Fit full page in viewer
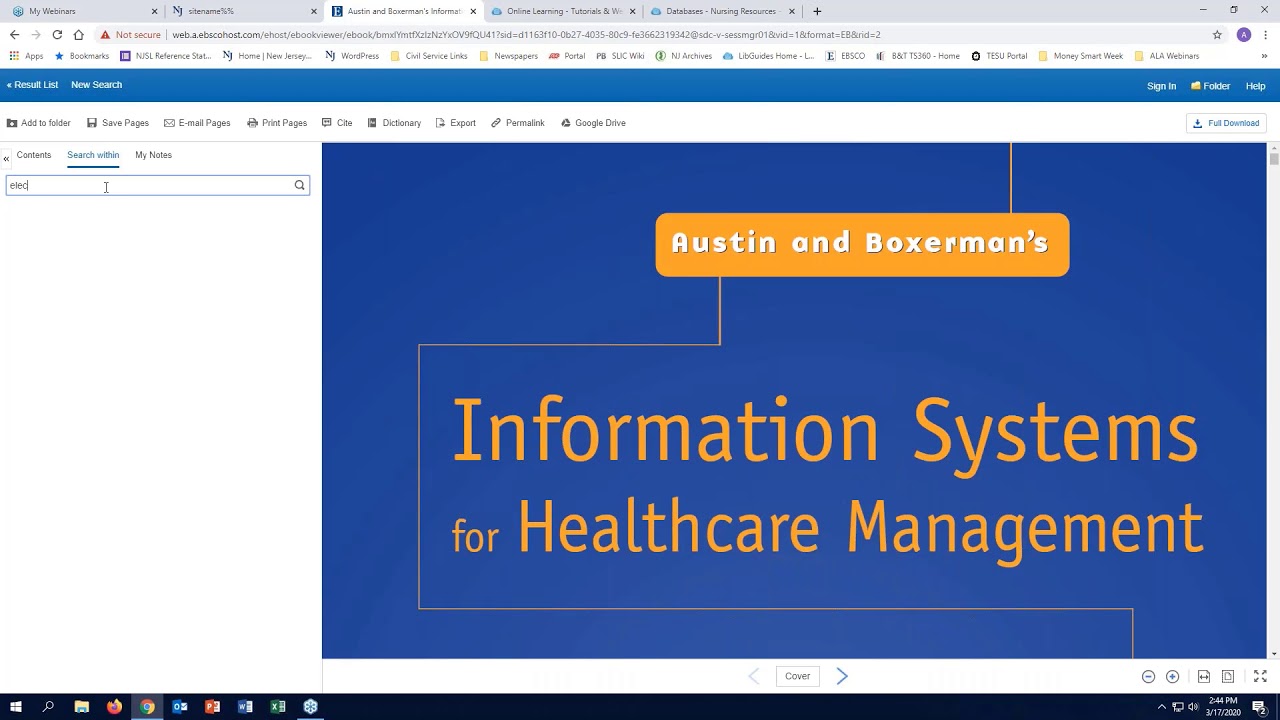The width and height of the screenshot is (1280, 720). click(x=1228, y=677)
